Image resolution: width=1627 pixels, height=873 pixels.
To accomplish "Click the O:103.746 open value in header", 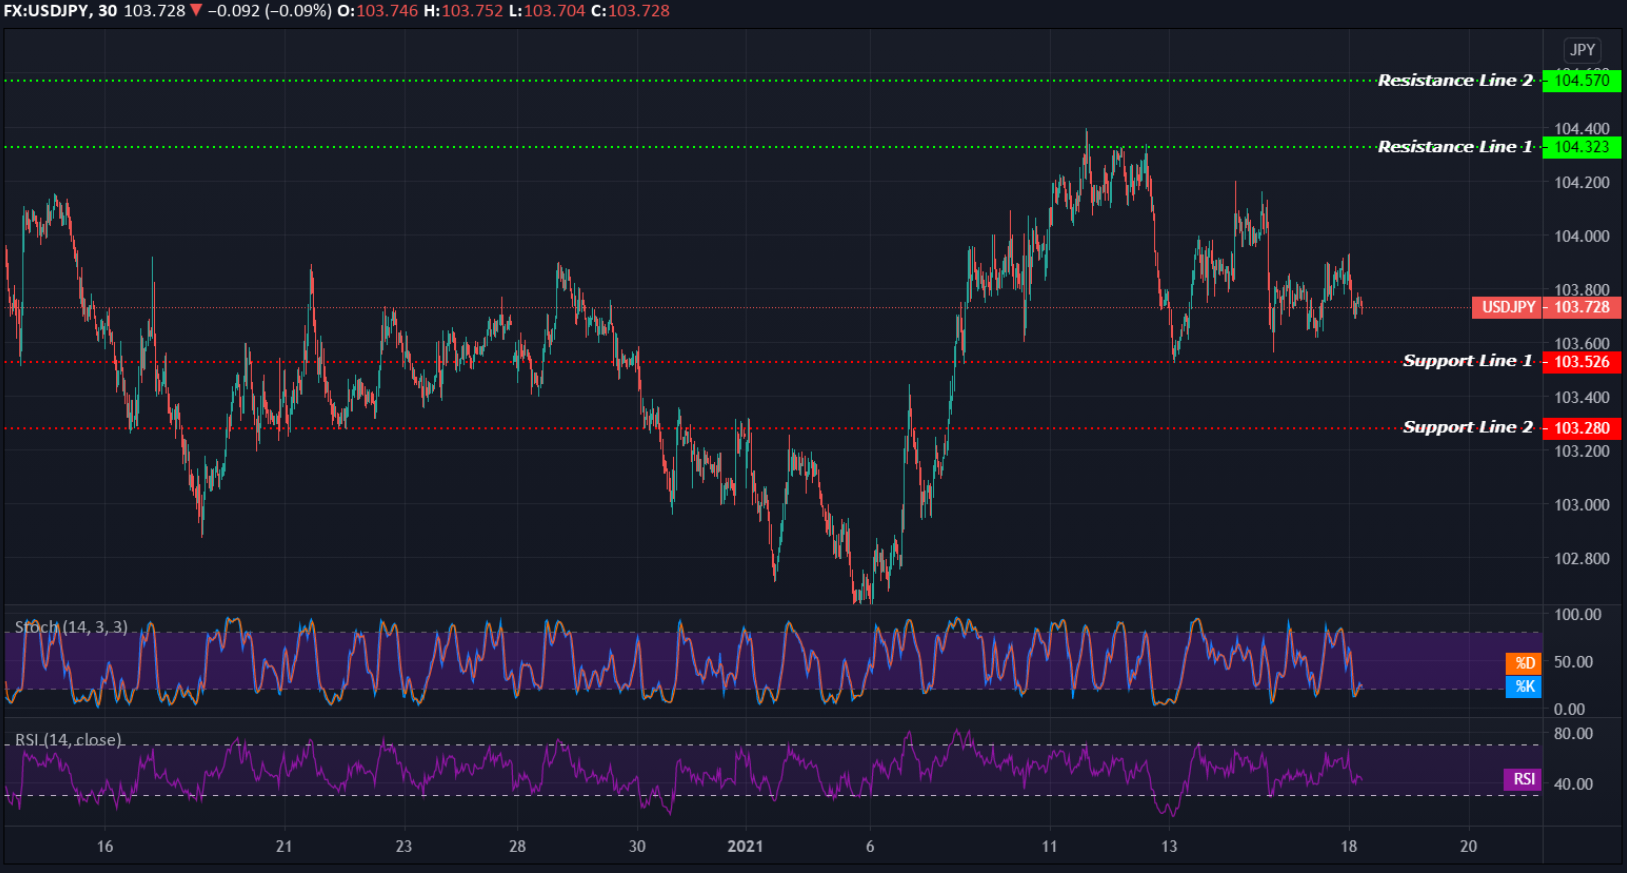I will click(x=377, y=11).
